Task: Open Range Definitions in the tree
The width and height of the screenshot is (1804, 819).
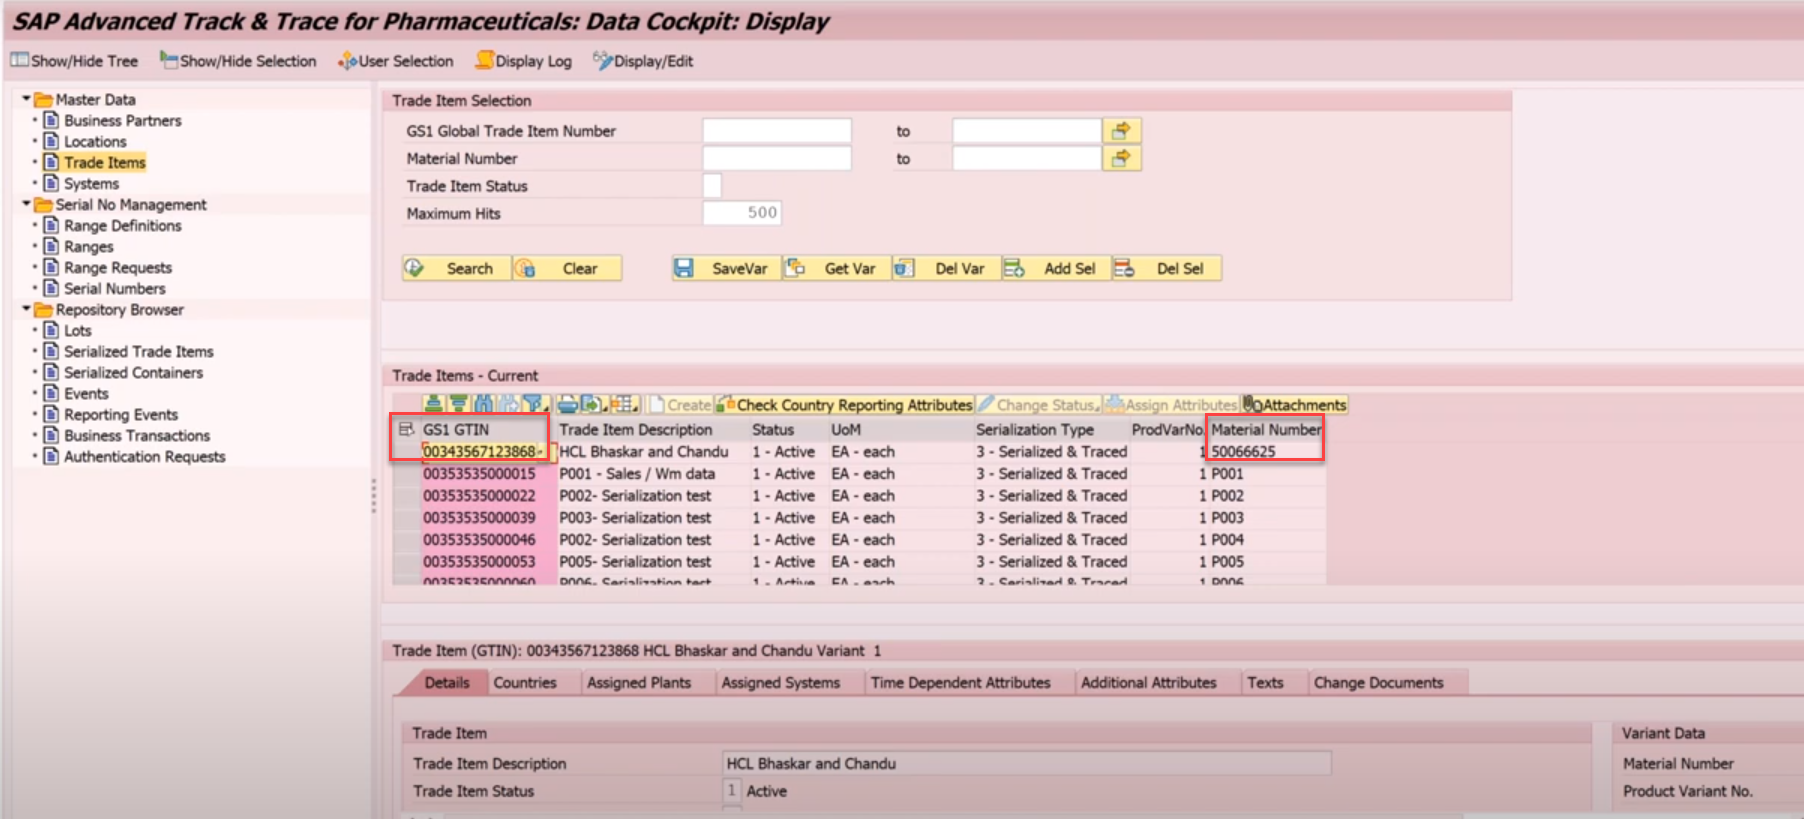Action: (123, 225)
